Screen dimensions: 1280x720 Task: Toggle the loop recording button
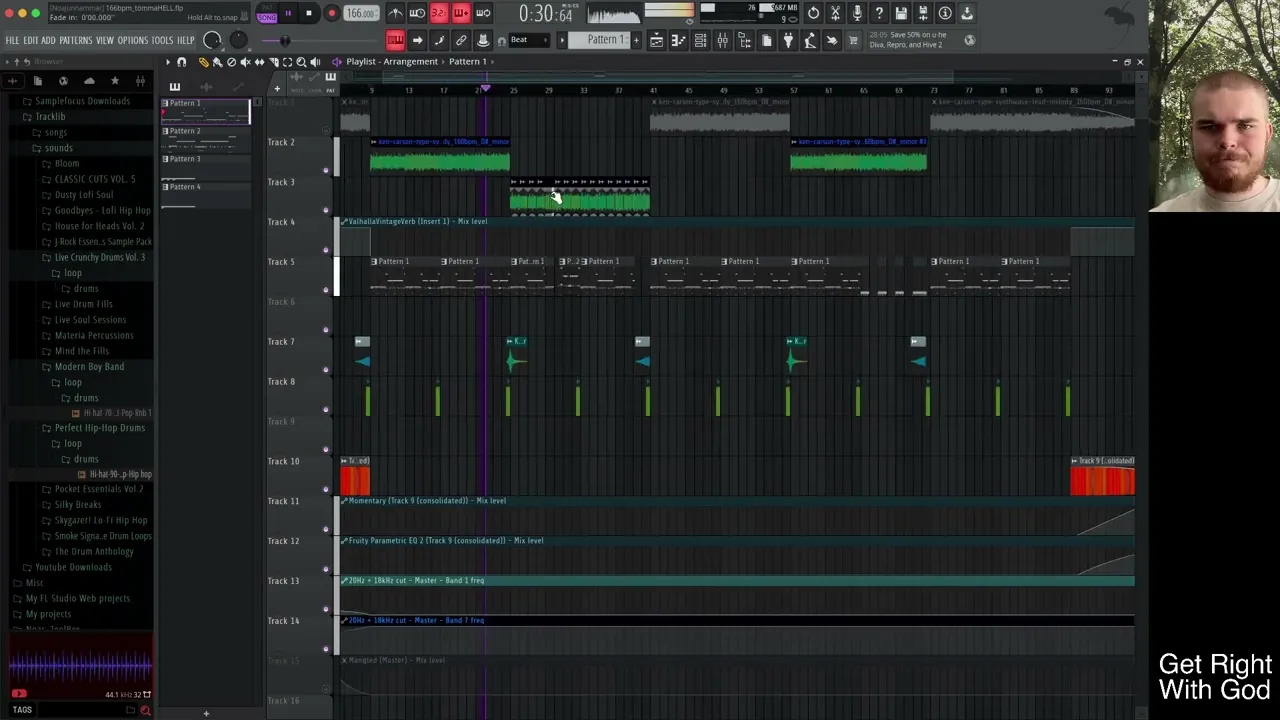click(483, 13)
